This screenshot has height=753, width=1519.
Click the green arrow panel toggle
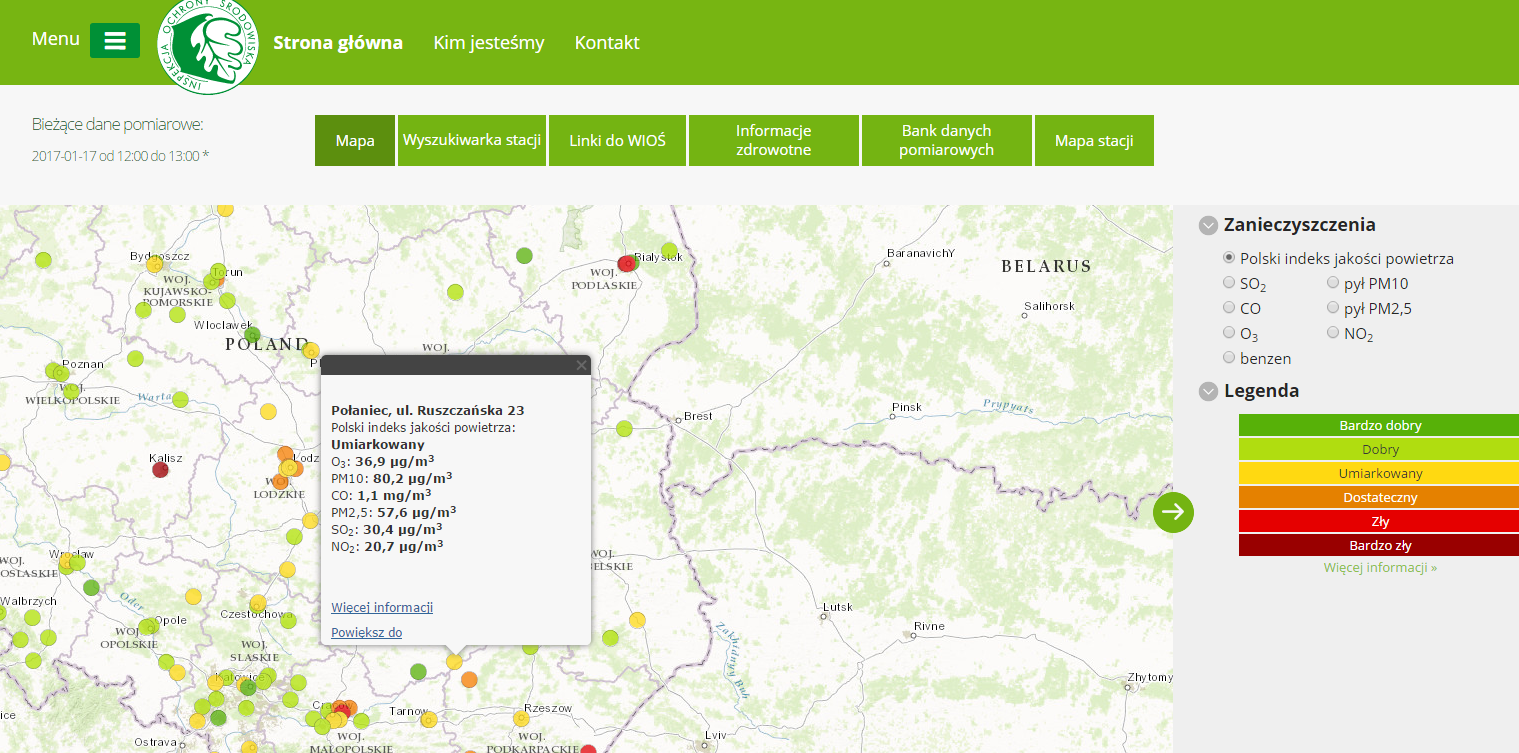tap(1173, 512)
